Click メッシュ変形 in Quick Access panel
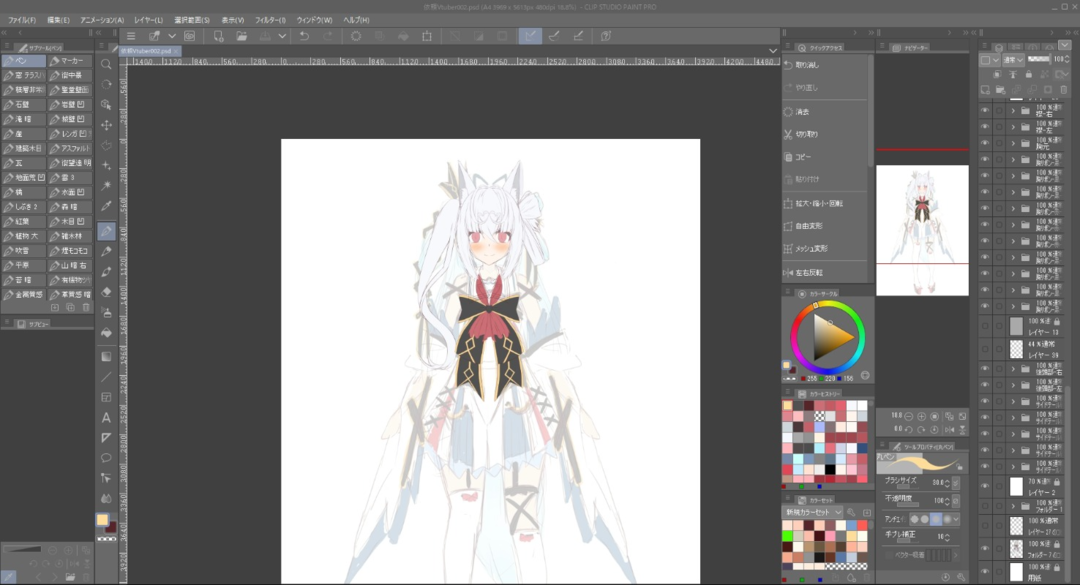This screenshot has height=585, width=1080. tap(810, 249)
